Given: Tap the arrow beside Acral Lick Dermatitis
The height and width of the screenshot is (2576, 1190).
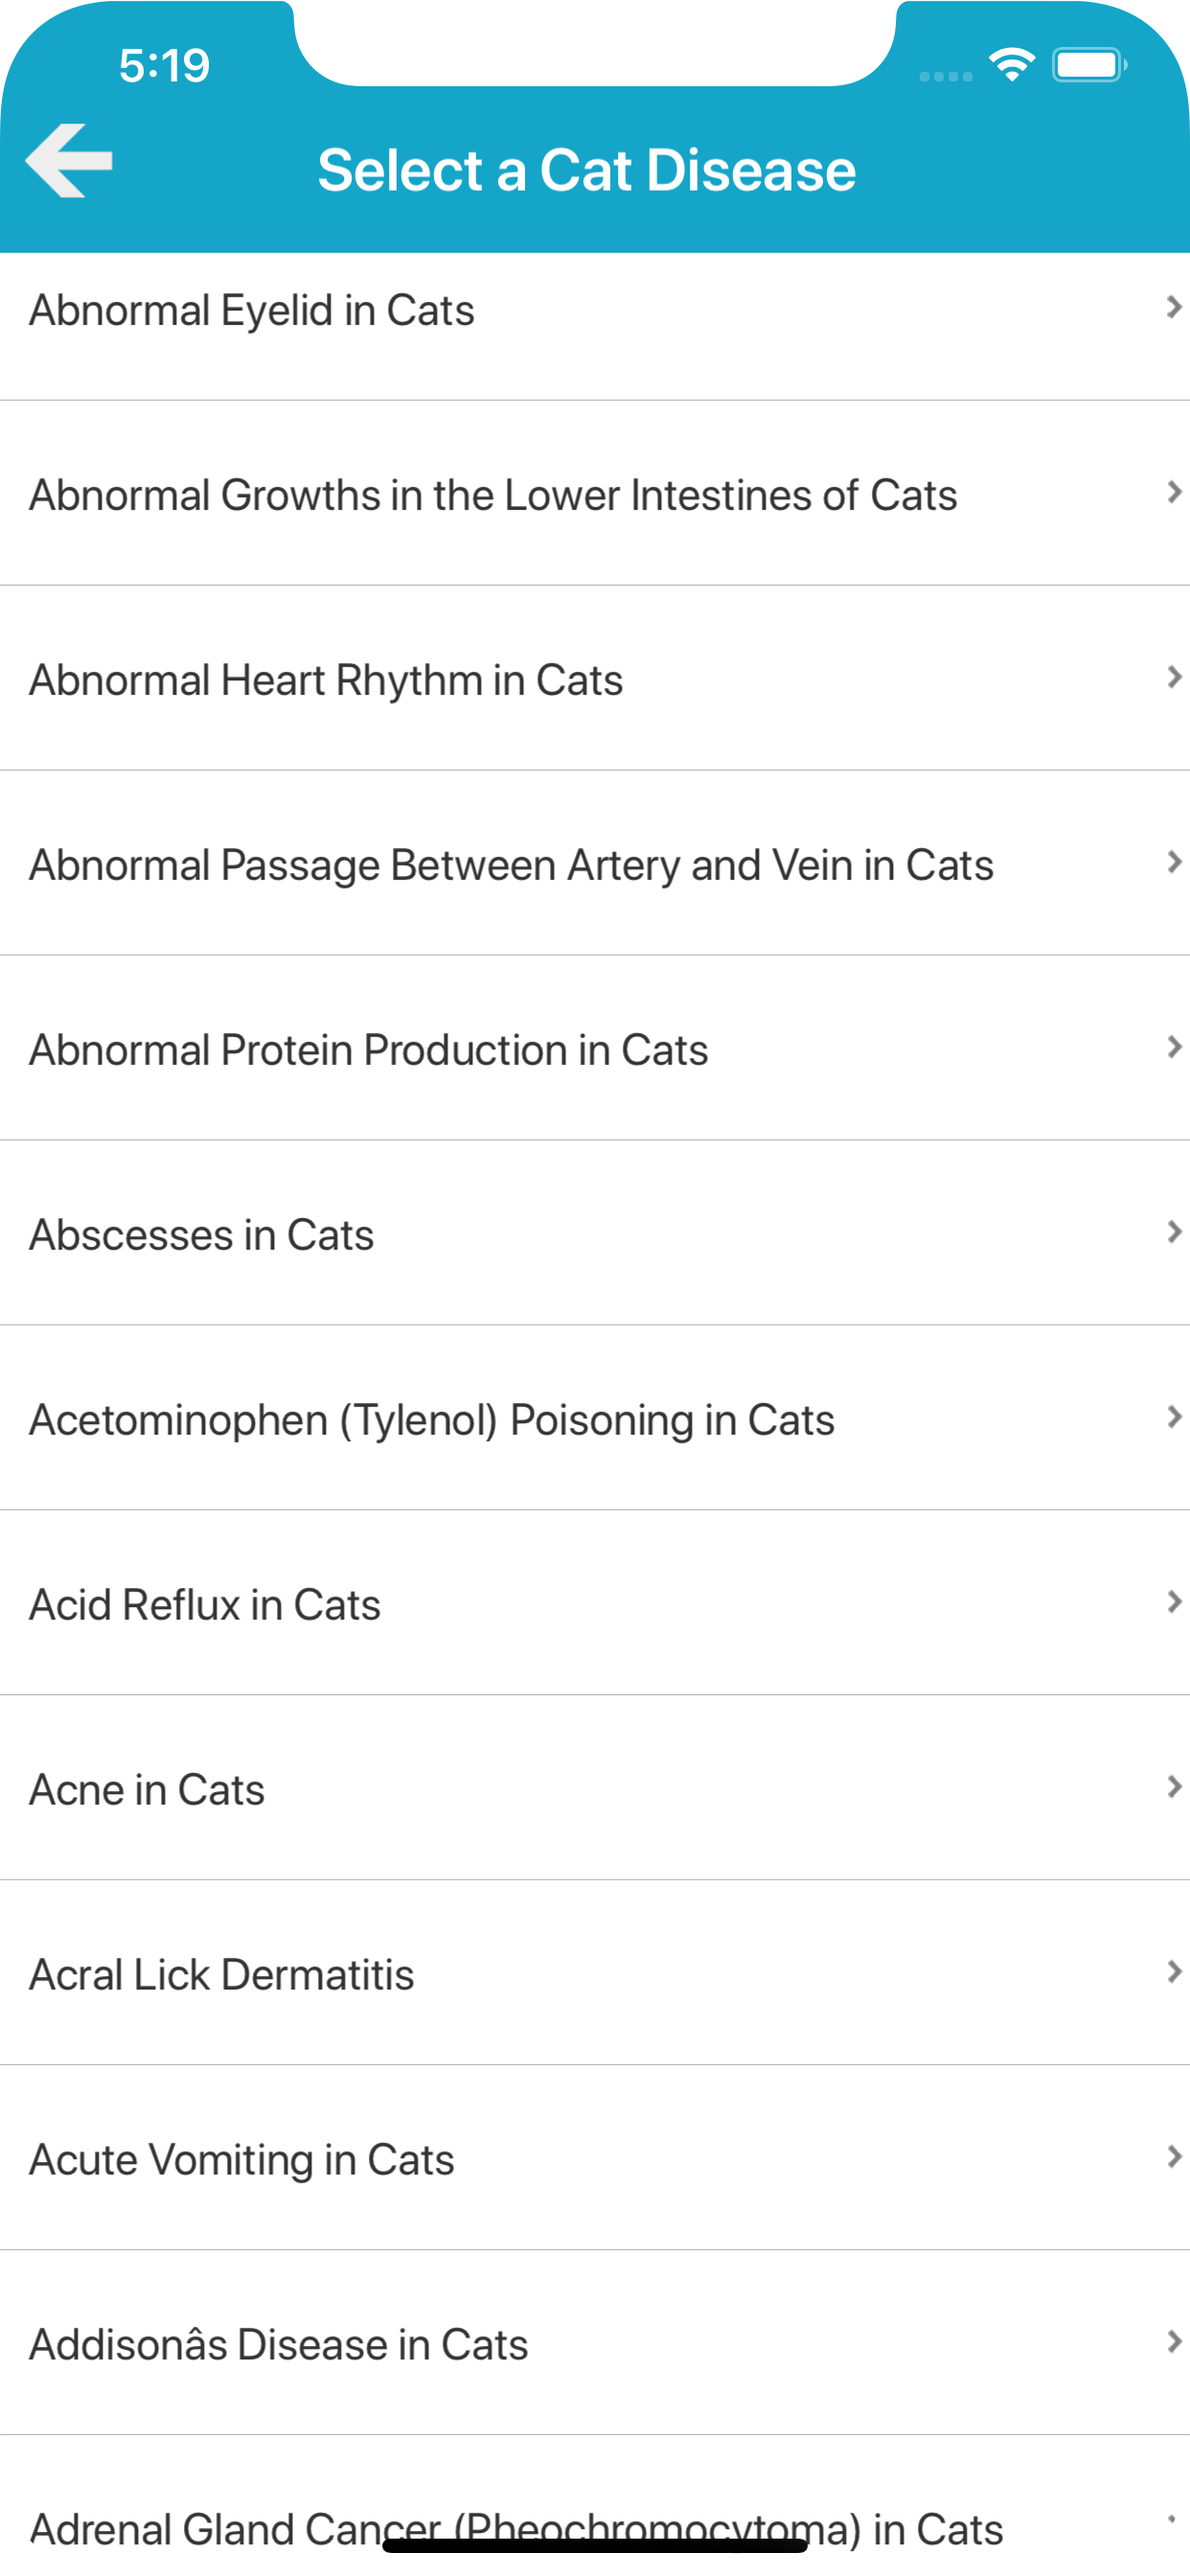Looking at the screenshot, I should pos(1174,1972).
